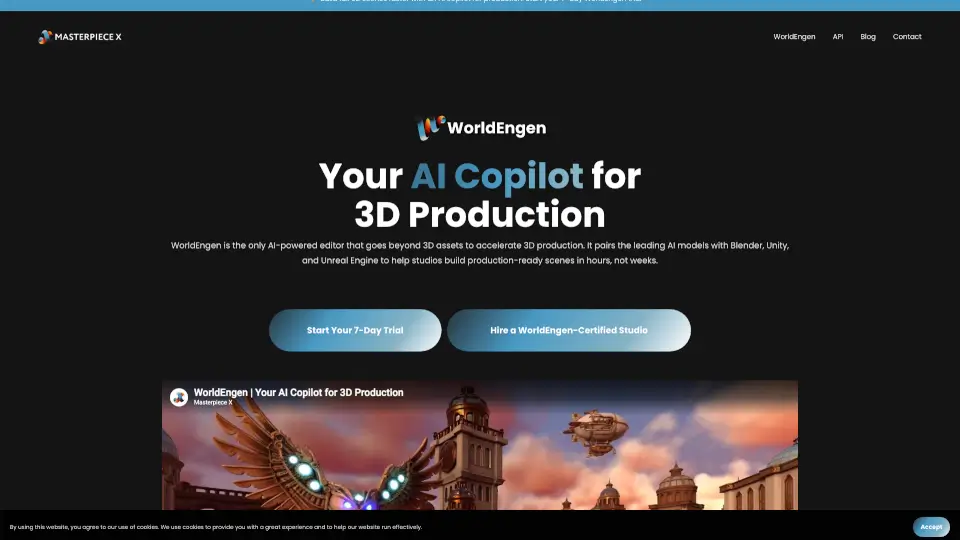Image resolution: width=960 pixels, height=540 pixels.
Task: Open the video title link
Action: [298, 393]
